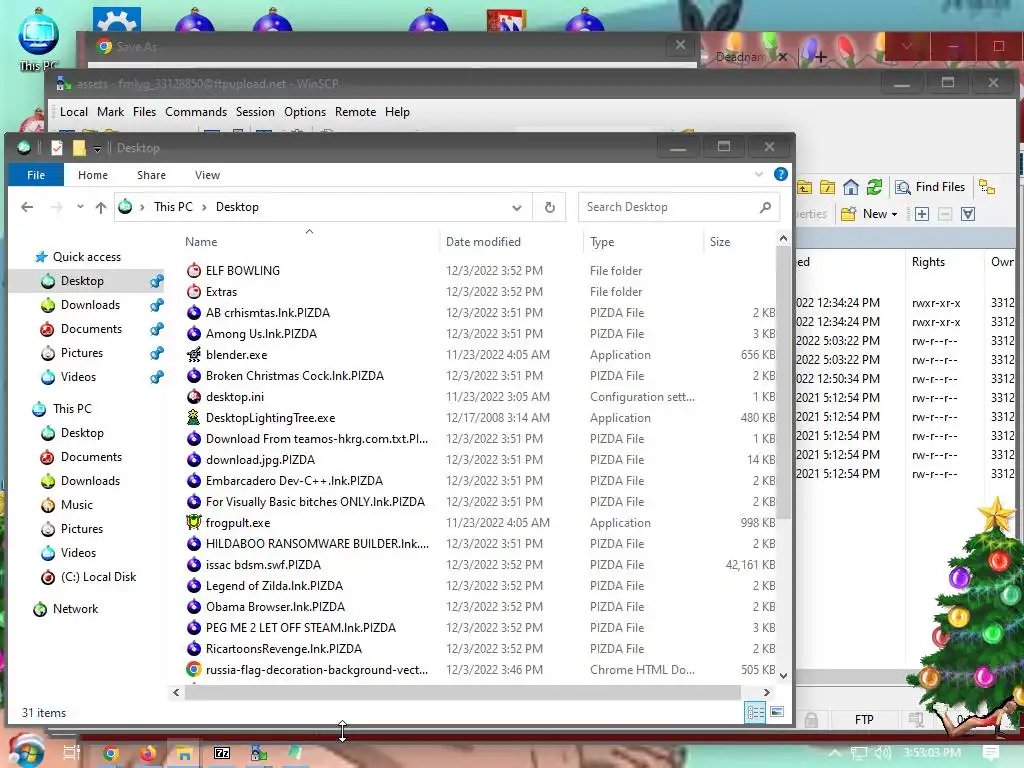Select Network in navigation pane
The image size is (1024, 768).
point(75,609)
